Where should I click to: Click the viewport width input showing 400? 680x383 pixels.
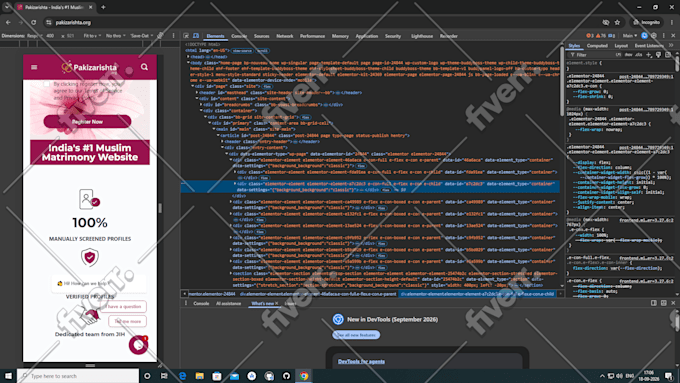coord(50,36)
